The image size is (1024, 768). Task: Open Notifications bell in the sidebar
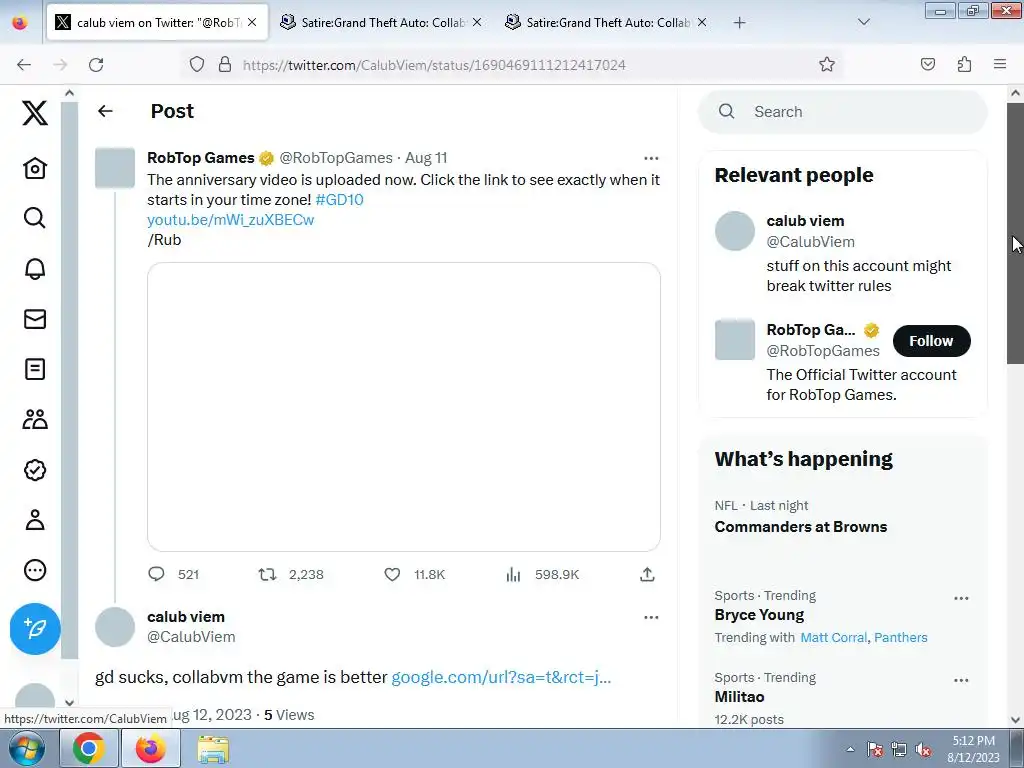[35, 268]
